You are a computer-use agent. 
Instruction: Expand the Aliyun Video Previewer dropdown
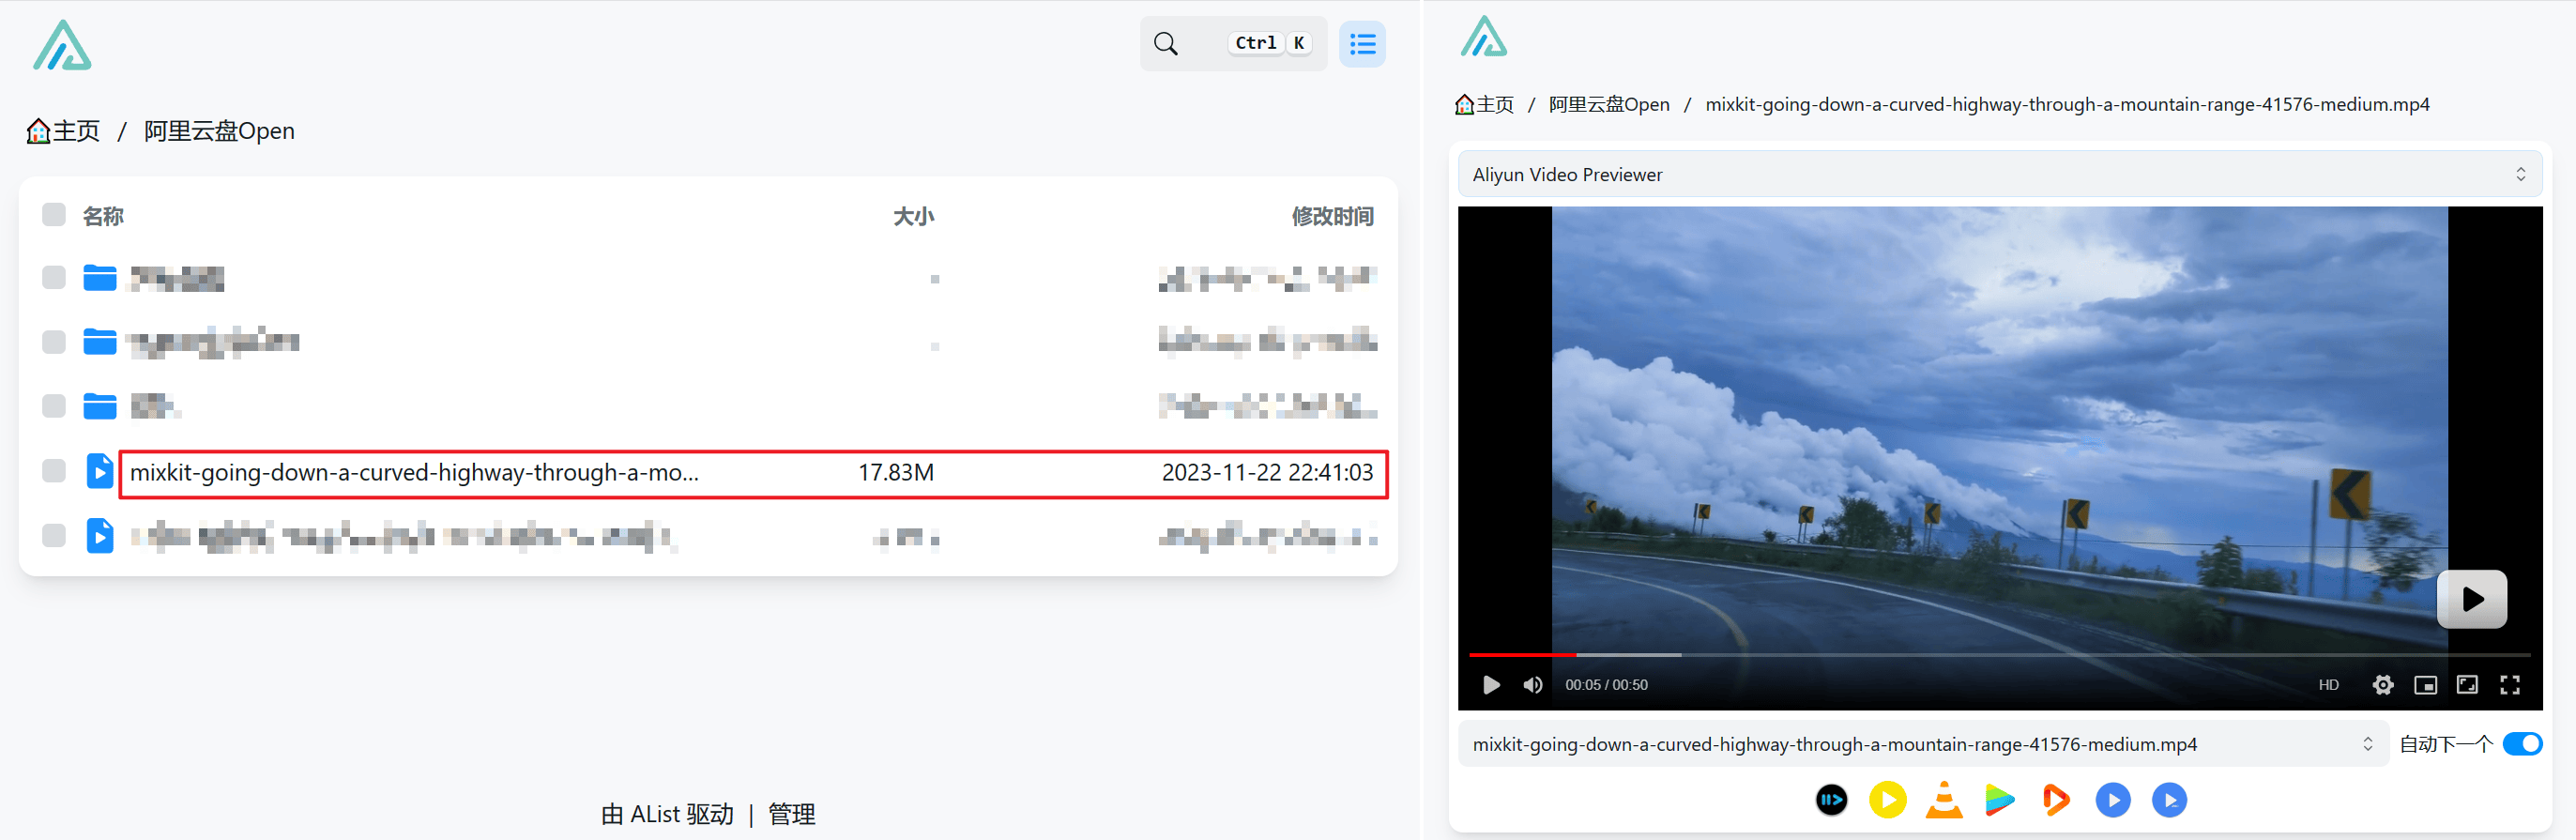point(1998,174)
